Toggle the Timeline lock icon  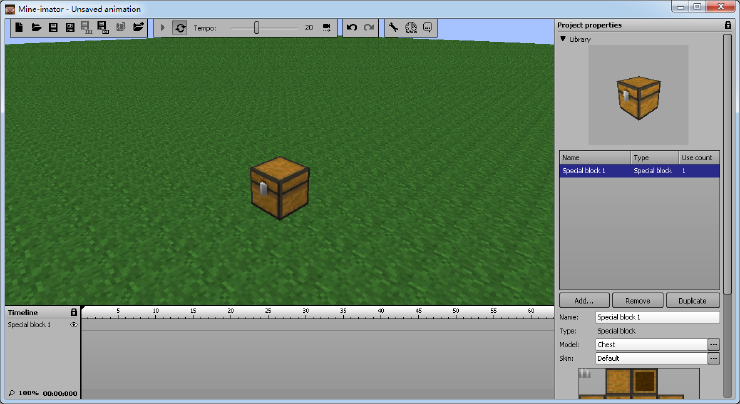click(x=74, y=312)
